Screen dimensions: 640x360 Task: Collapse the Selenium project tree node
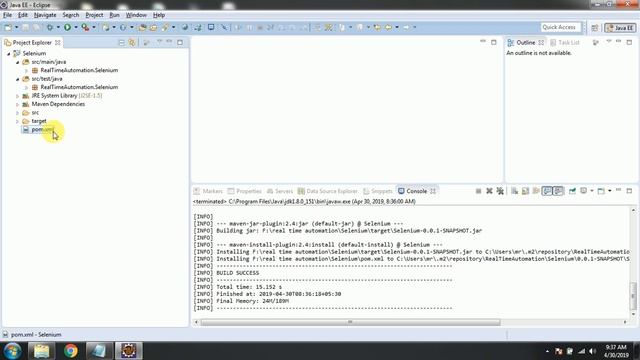click(x=9, y=53)
